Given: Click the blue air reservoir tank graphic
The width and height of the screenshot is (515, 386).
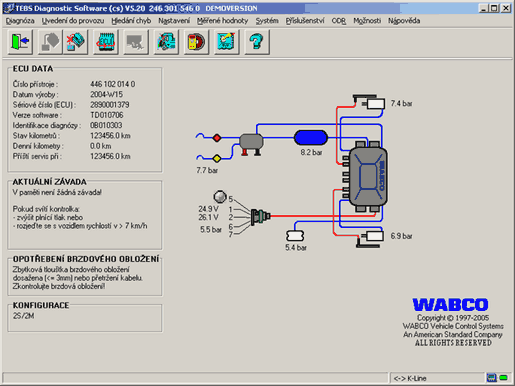Looking at the screenshot, I should tap(311, 138).
